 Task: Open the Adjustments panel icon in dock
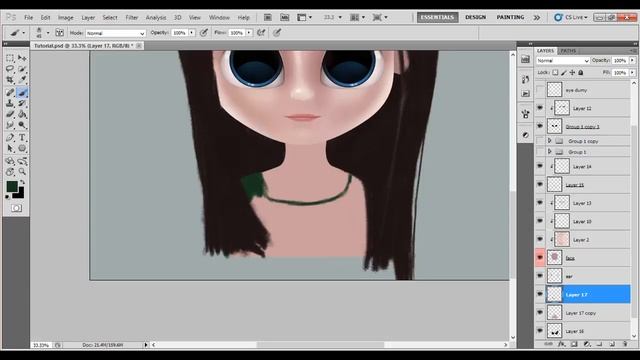(x=525, y=135)
